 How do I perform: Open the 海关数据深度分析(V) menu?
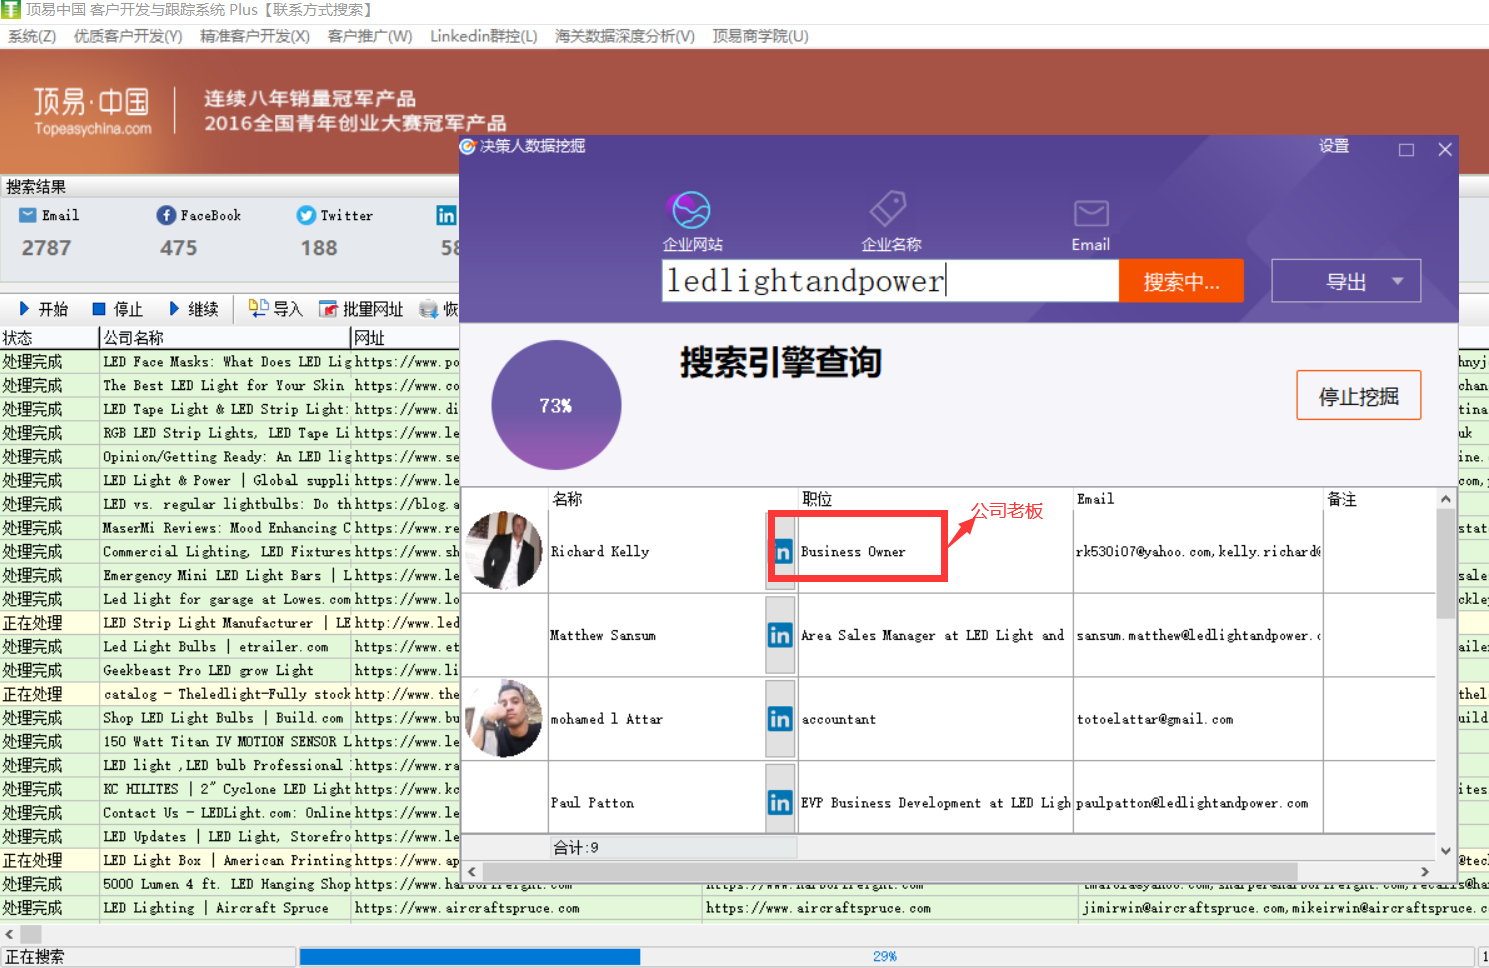click(625, 36)
